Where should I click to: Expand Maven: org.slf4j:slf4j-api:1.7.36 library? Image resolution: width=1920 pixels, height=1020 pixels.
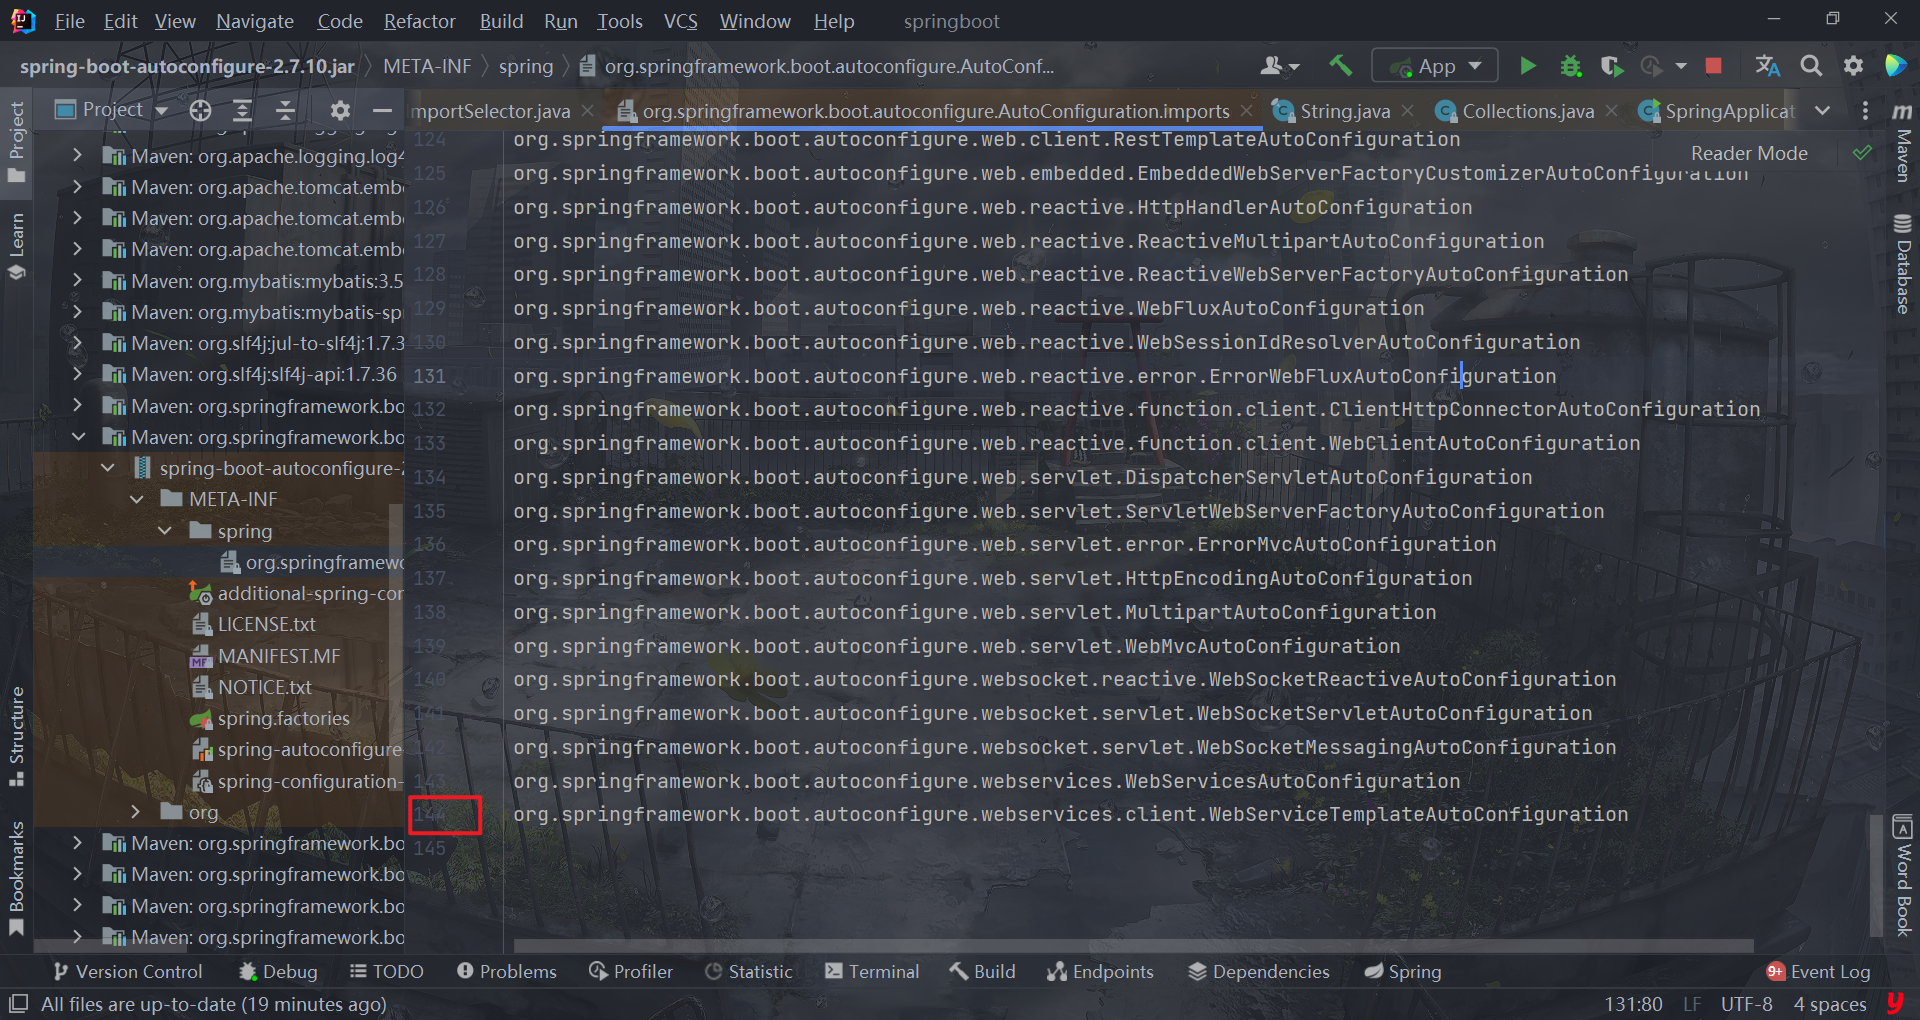77,373
